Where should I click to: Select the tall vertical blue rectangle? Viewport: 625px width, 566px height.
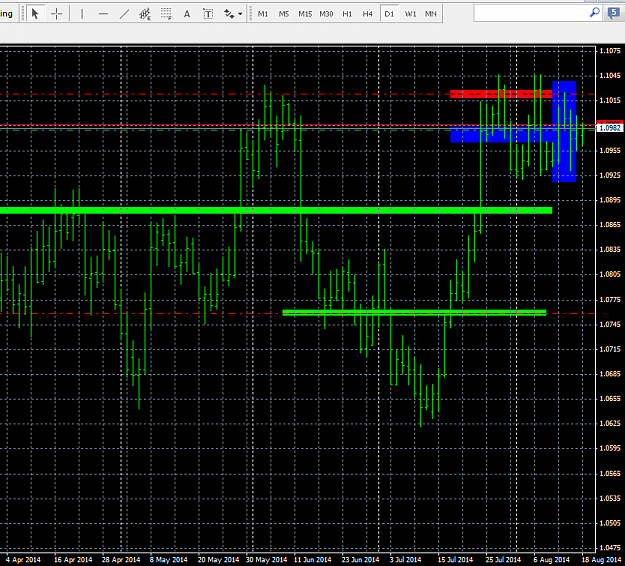pyautogui.click(x=564, y=132)
